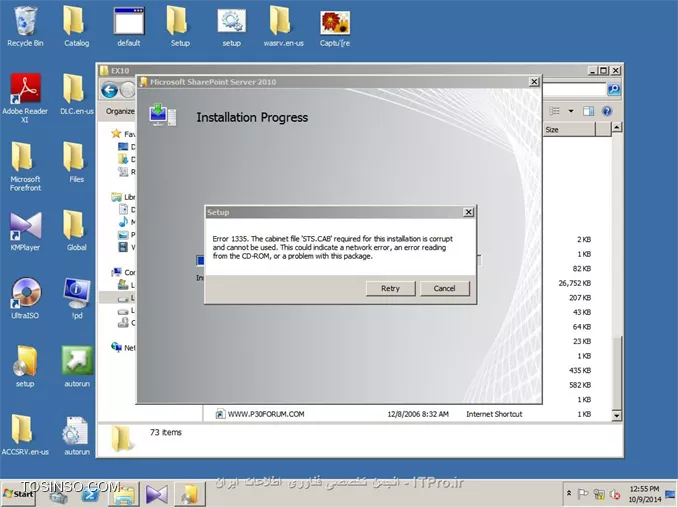
Task: Open the Catalog folder on desktop
Action: [x=76, y=27]
